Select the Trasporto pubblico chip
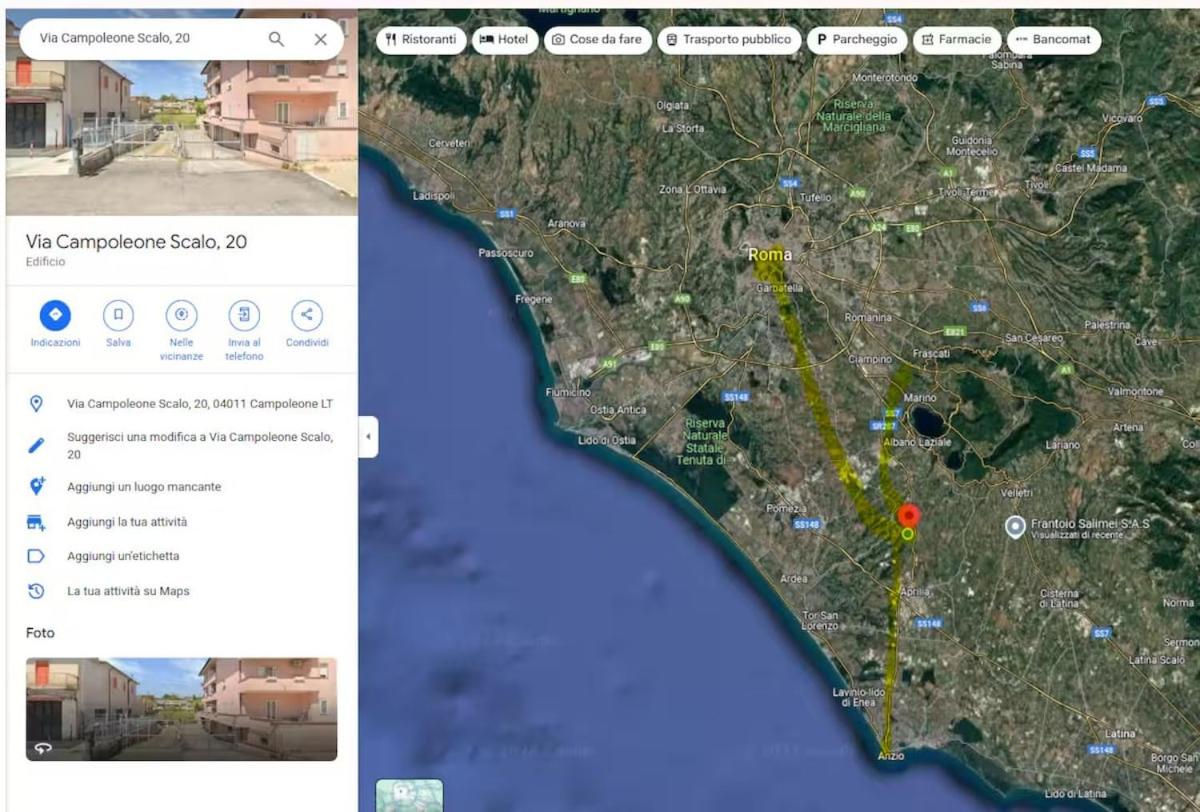 728,40
